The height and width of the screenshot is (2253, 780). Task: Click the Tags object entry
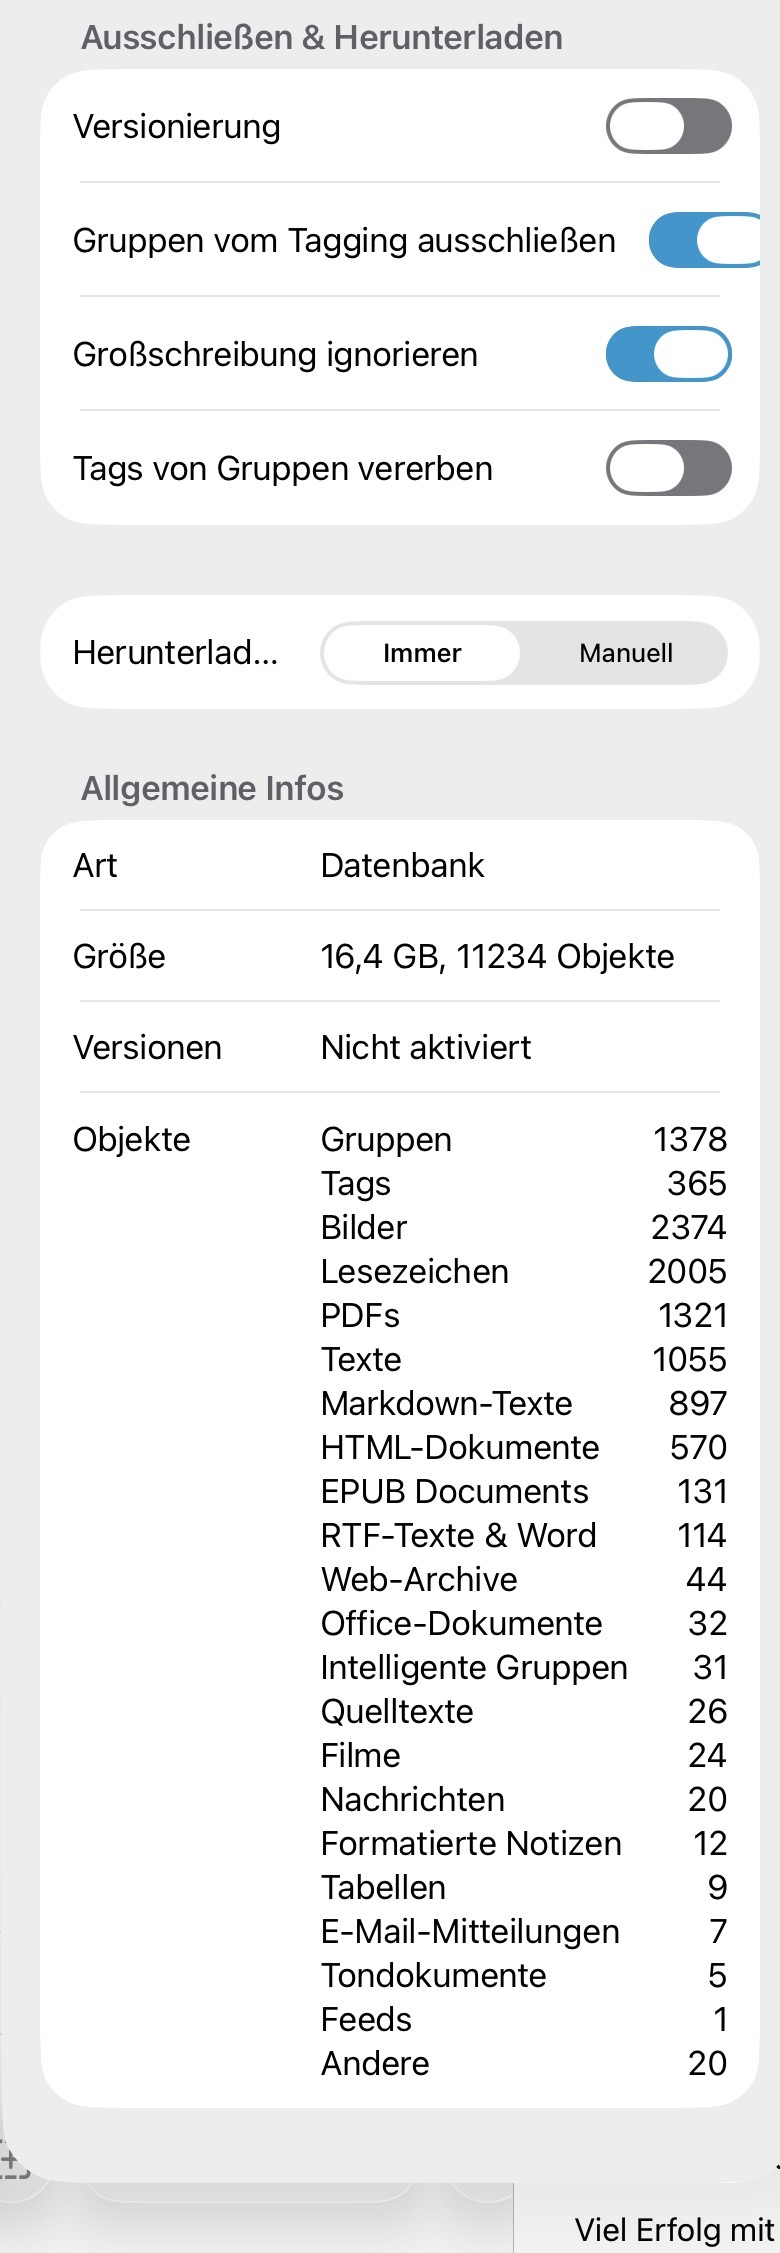[x=356, y=1184]
